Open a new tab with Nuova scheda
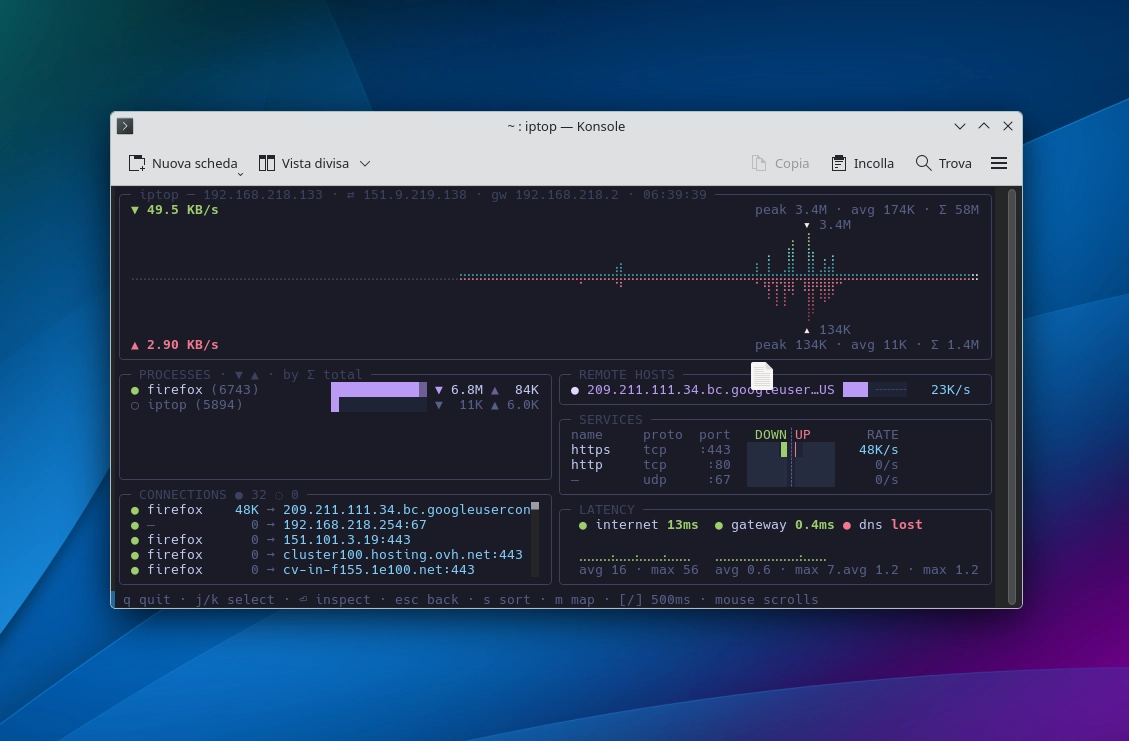1129x741 pixels. 183,163
